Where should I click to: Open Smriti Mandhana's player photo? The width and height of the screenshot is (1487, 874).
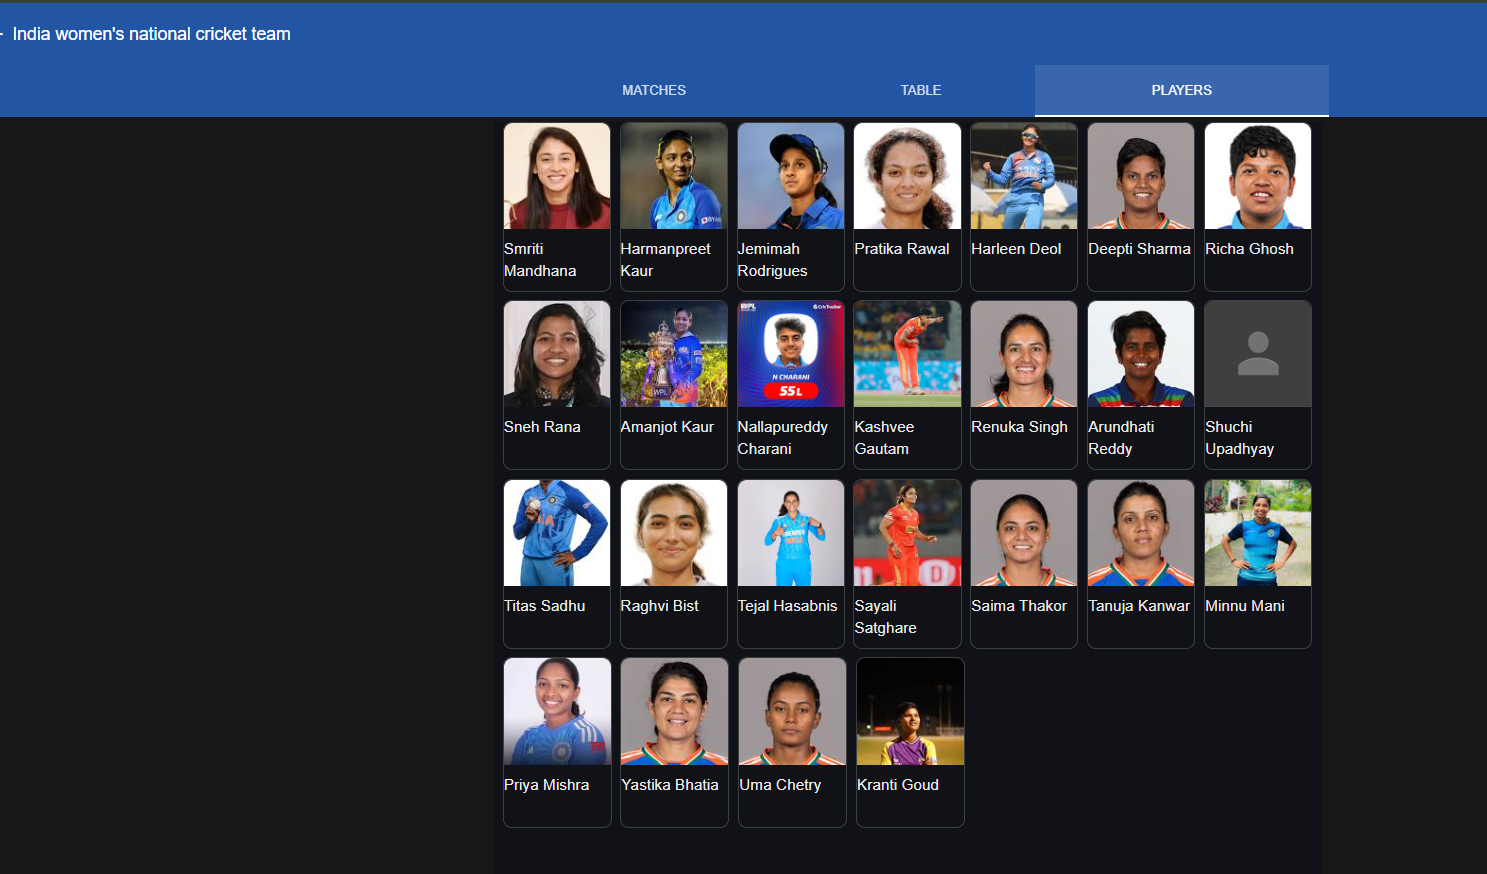pos(557,176)
